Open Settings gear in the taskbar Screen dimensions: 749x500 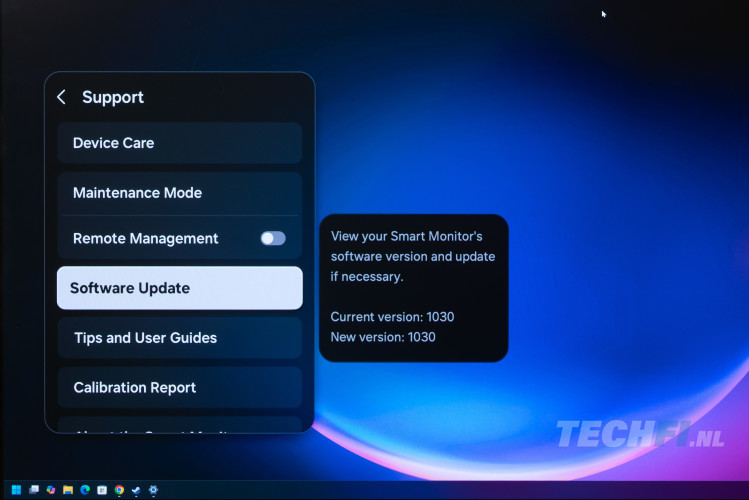pyautogui.click(x=153, y=489)
